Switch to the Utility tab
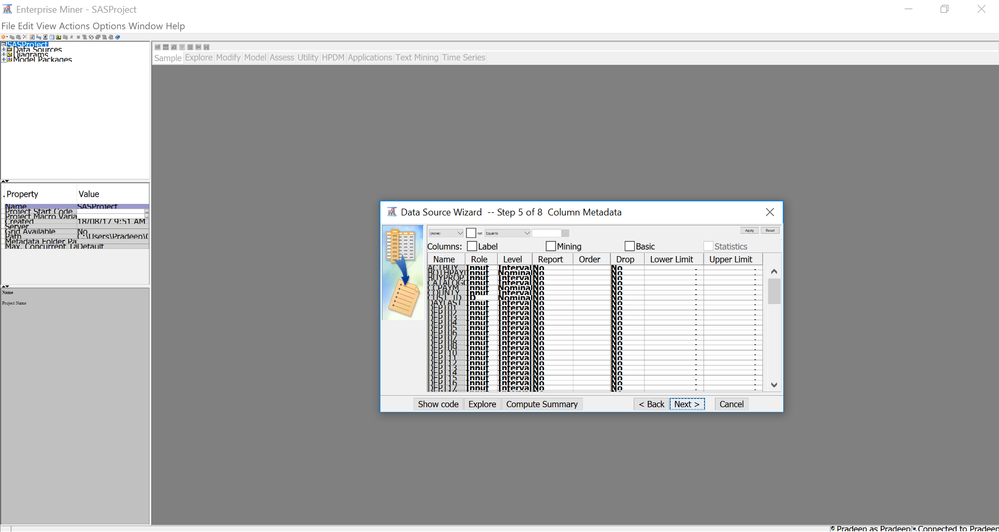Screen dimensions: 999x532 coord(308,57)
